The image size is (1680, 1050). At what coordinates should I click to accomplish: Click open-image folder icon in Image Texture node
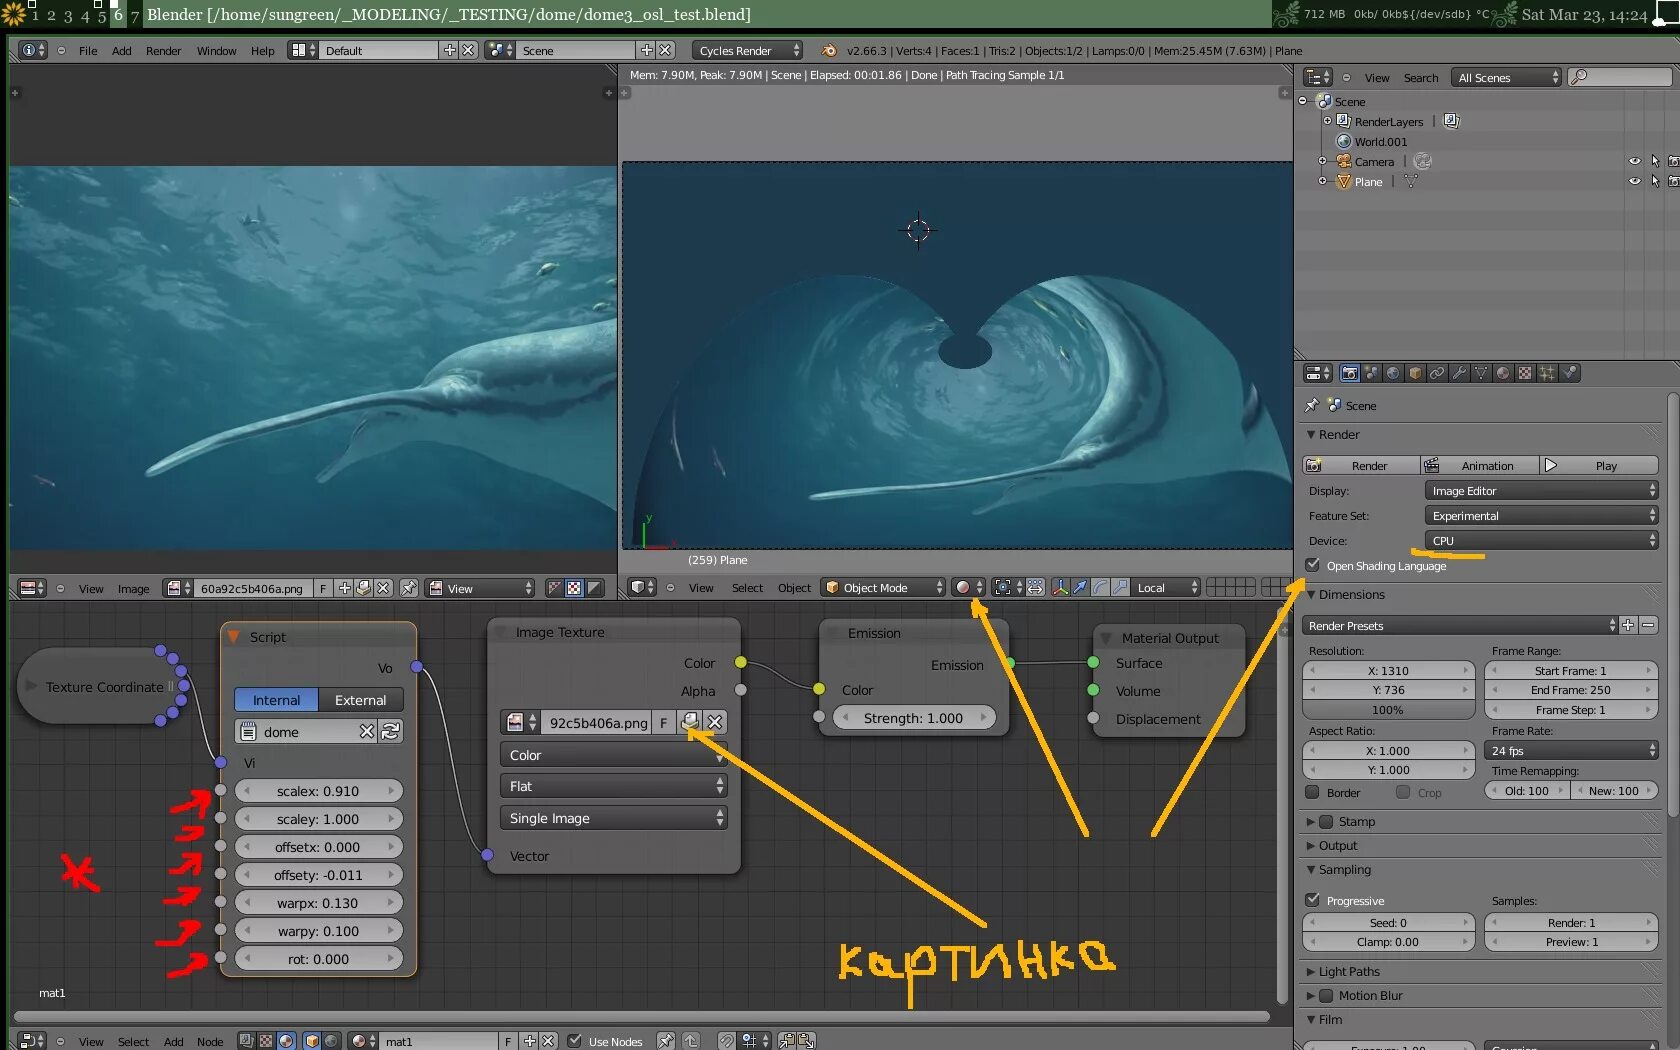coord(690,722)
